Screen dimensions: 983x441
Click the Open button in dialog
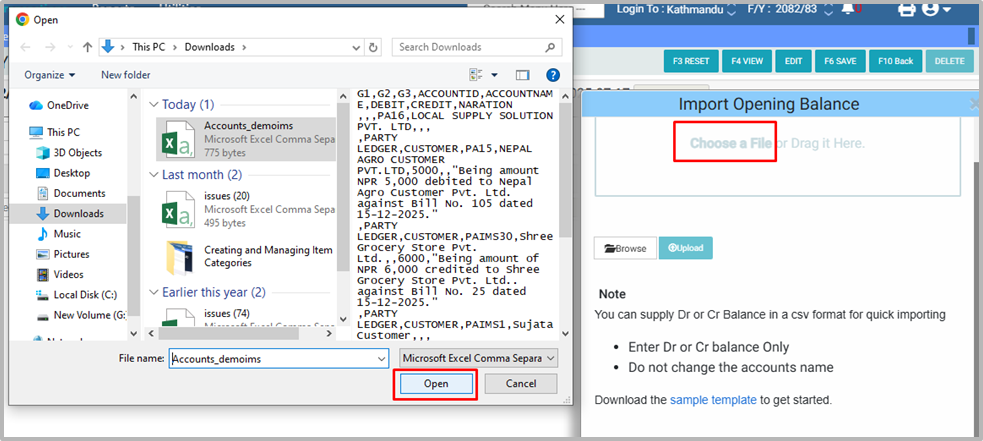pyautogui.click(x=436, y=384)
